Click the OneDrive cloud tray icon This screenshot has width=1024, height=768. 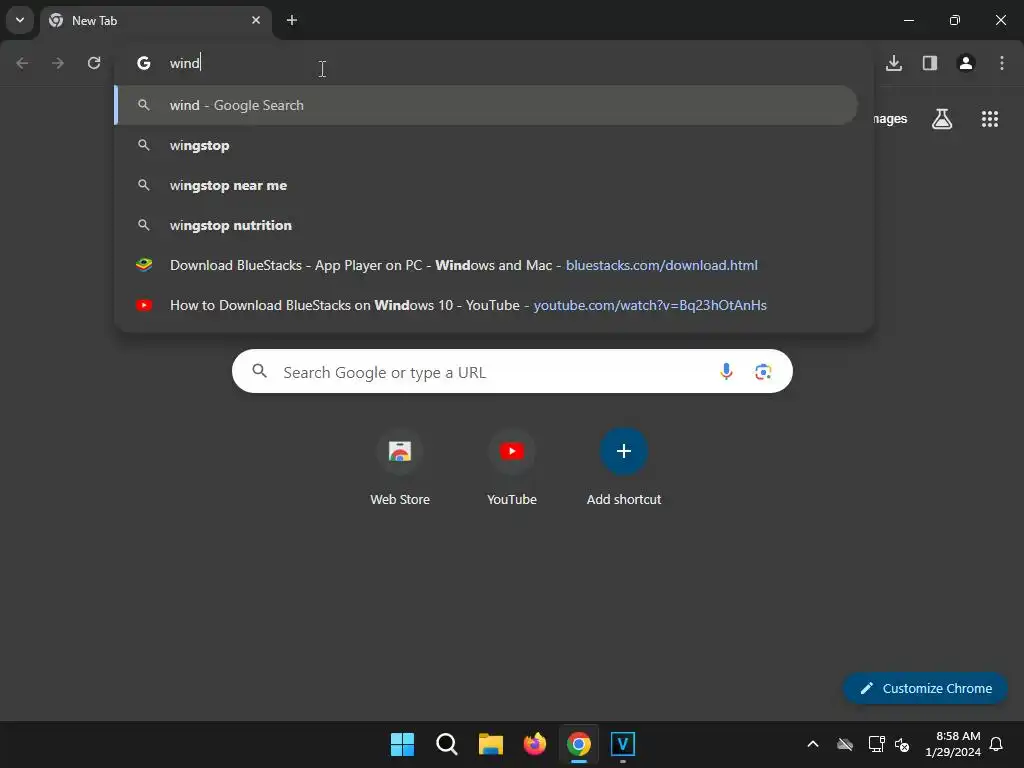tap(845, 744)
